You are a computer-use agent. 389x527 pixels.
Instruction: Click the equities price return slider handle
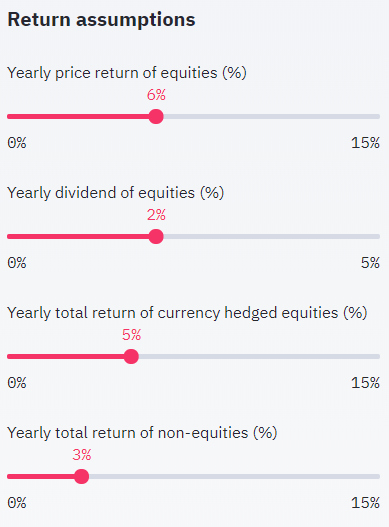coord(156,116)
